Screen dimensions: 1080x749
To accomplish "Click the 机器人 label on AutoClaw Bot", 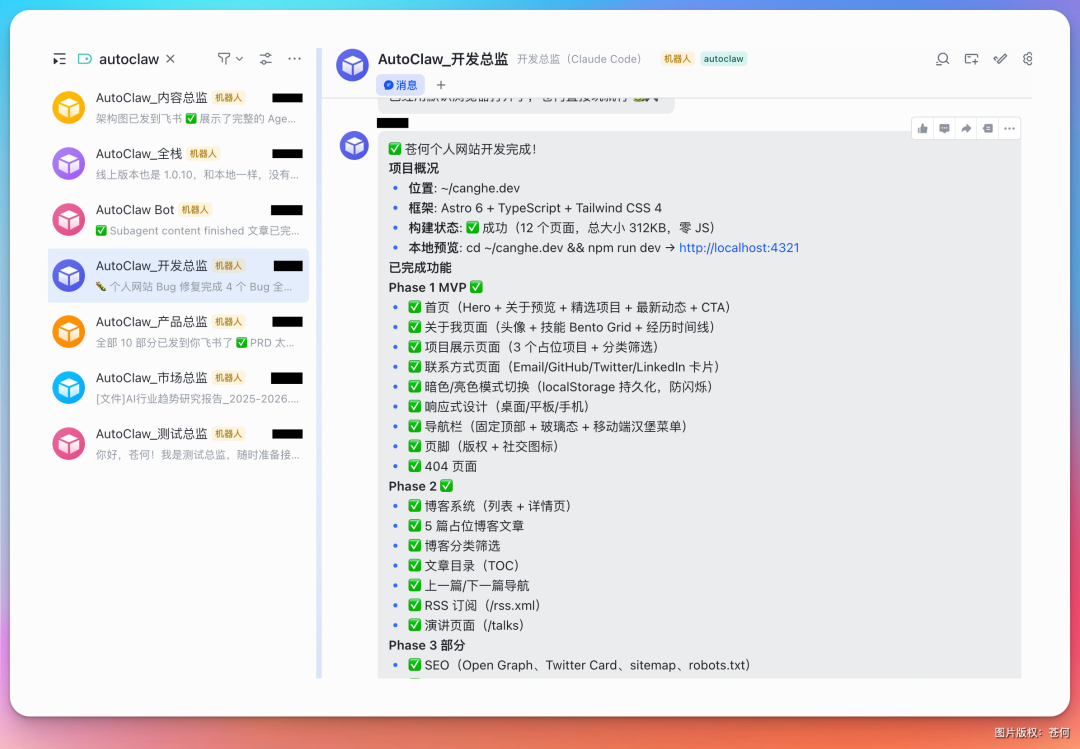I will coord(195,210).
